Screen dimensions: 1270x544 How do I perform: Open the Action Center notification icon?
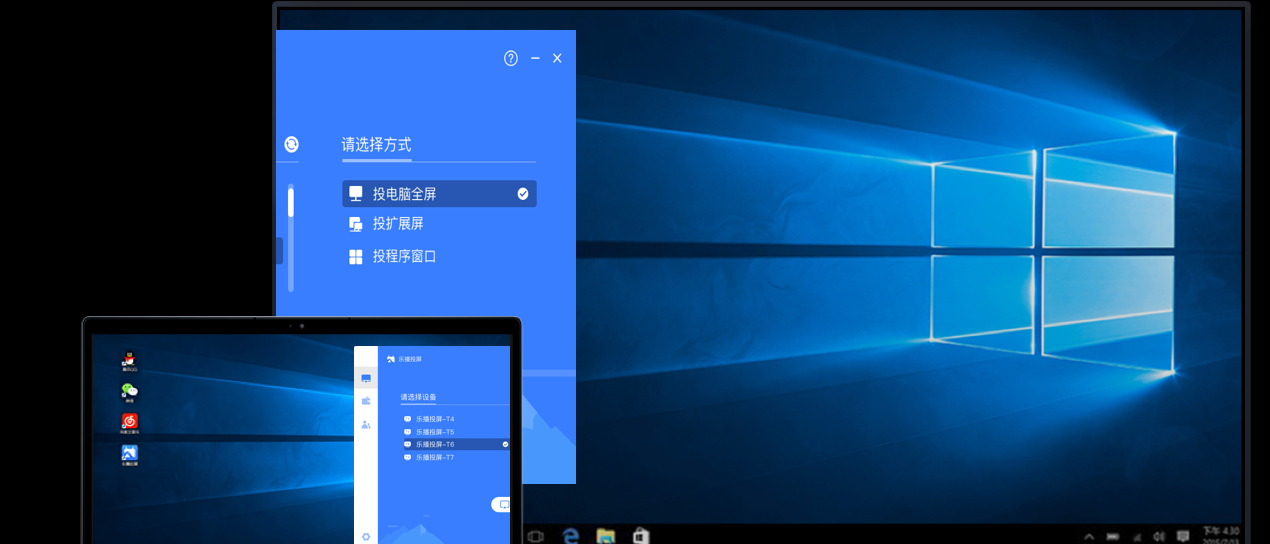pyautogui.click(x=1183, y=538)
